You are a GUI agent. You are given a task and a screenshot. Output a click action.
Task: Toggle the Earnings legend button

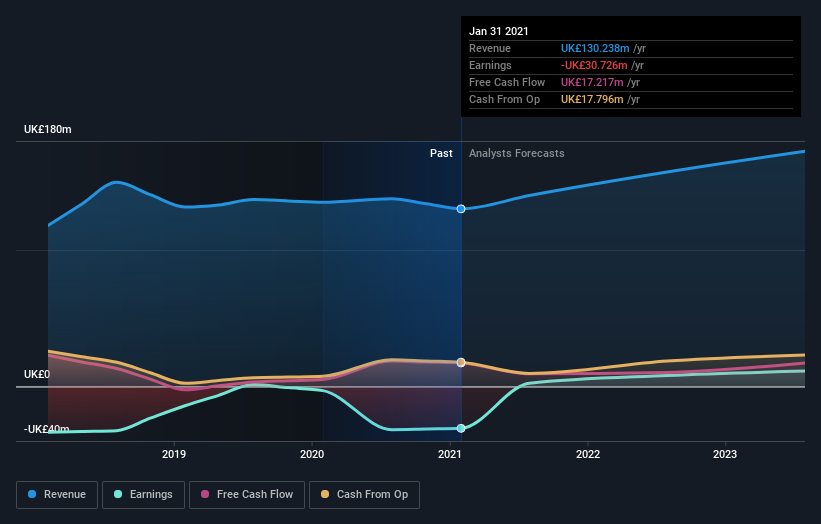pos(143,495)
